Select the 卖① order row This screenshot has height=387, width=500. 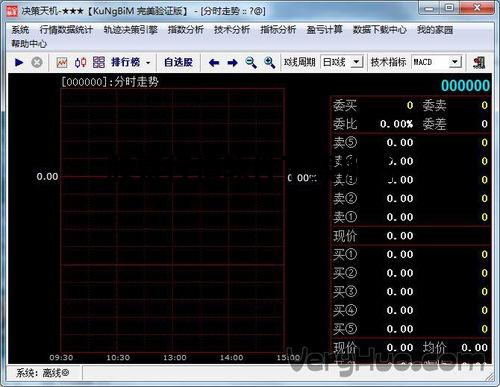[410, 217]
